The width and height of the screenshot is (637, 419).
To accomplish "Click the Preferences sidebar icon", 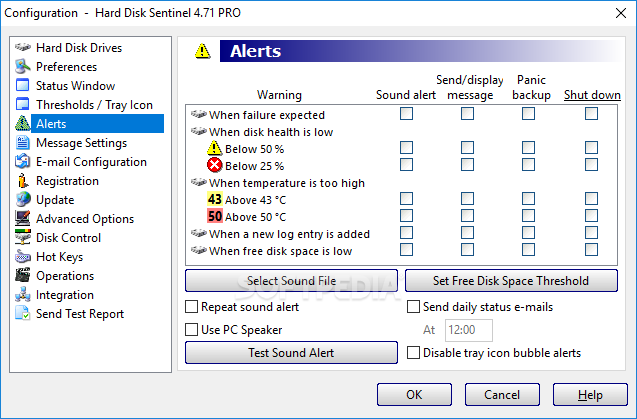I will click(x=23, y=66).
